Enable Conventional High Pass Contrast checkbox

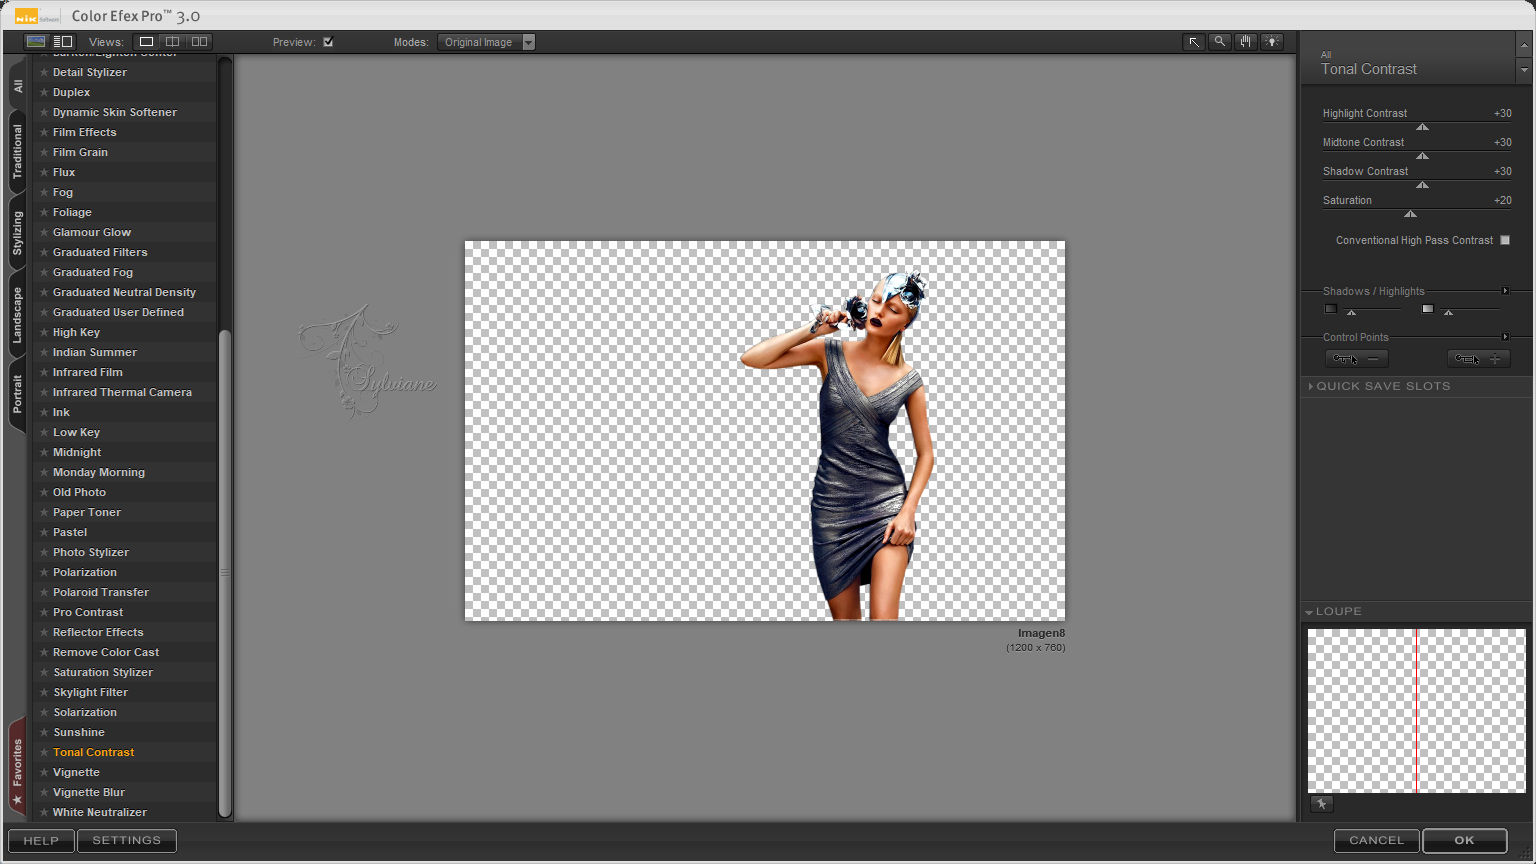click(x=1505, y=240)
